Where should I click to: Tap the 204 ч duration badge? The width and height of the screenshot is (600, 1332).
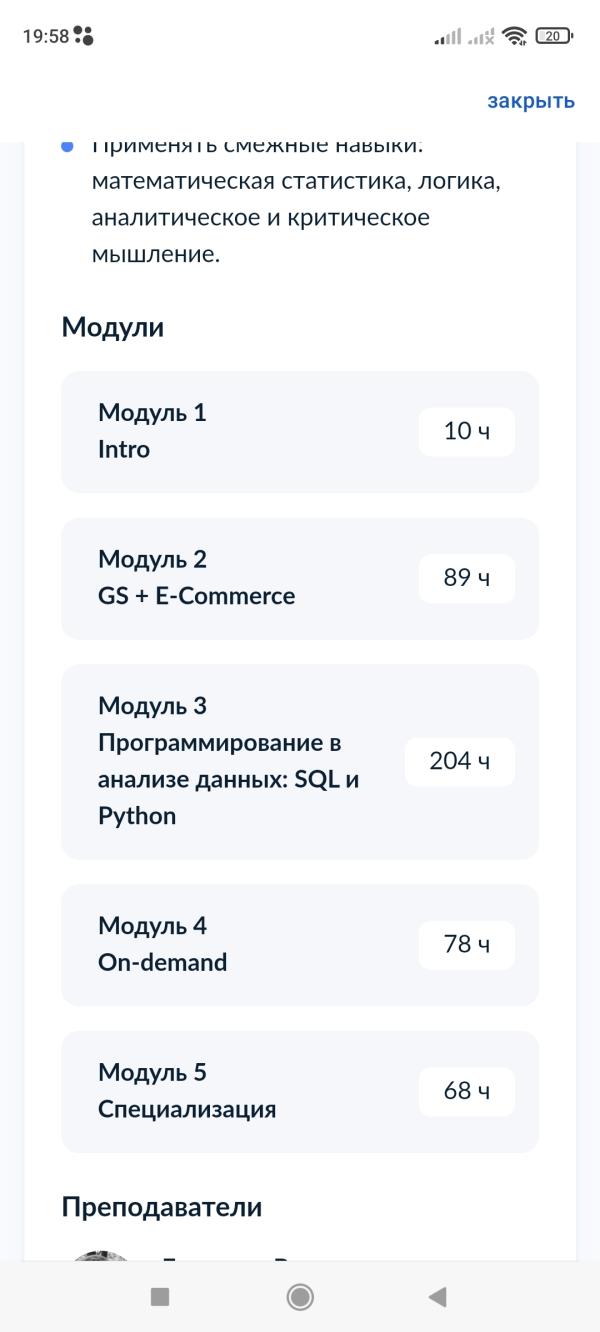click(x=459, y=762)
